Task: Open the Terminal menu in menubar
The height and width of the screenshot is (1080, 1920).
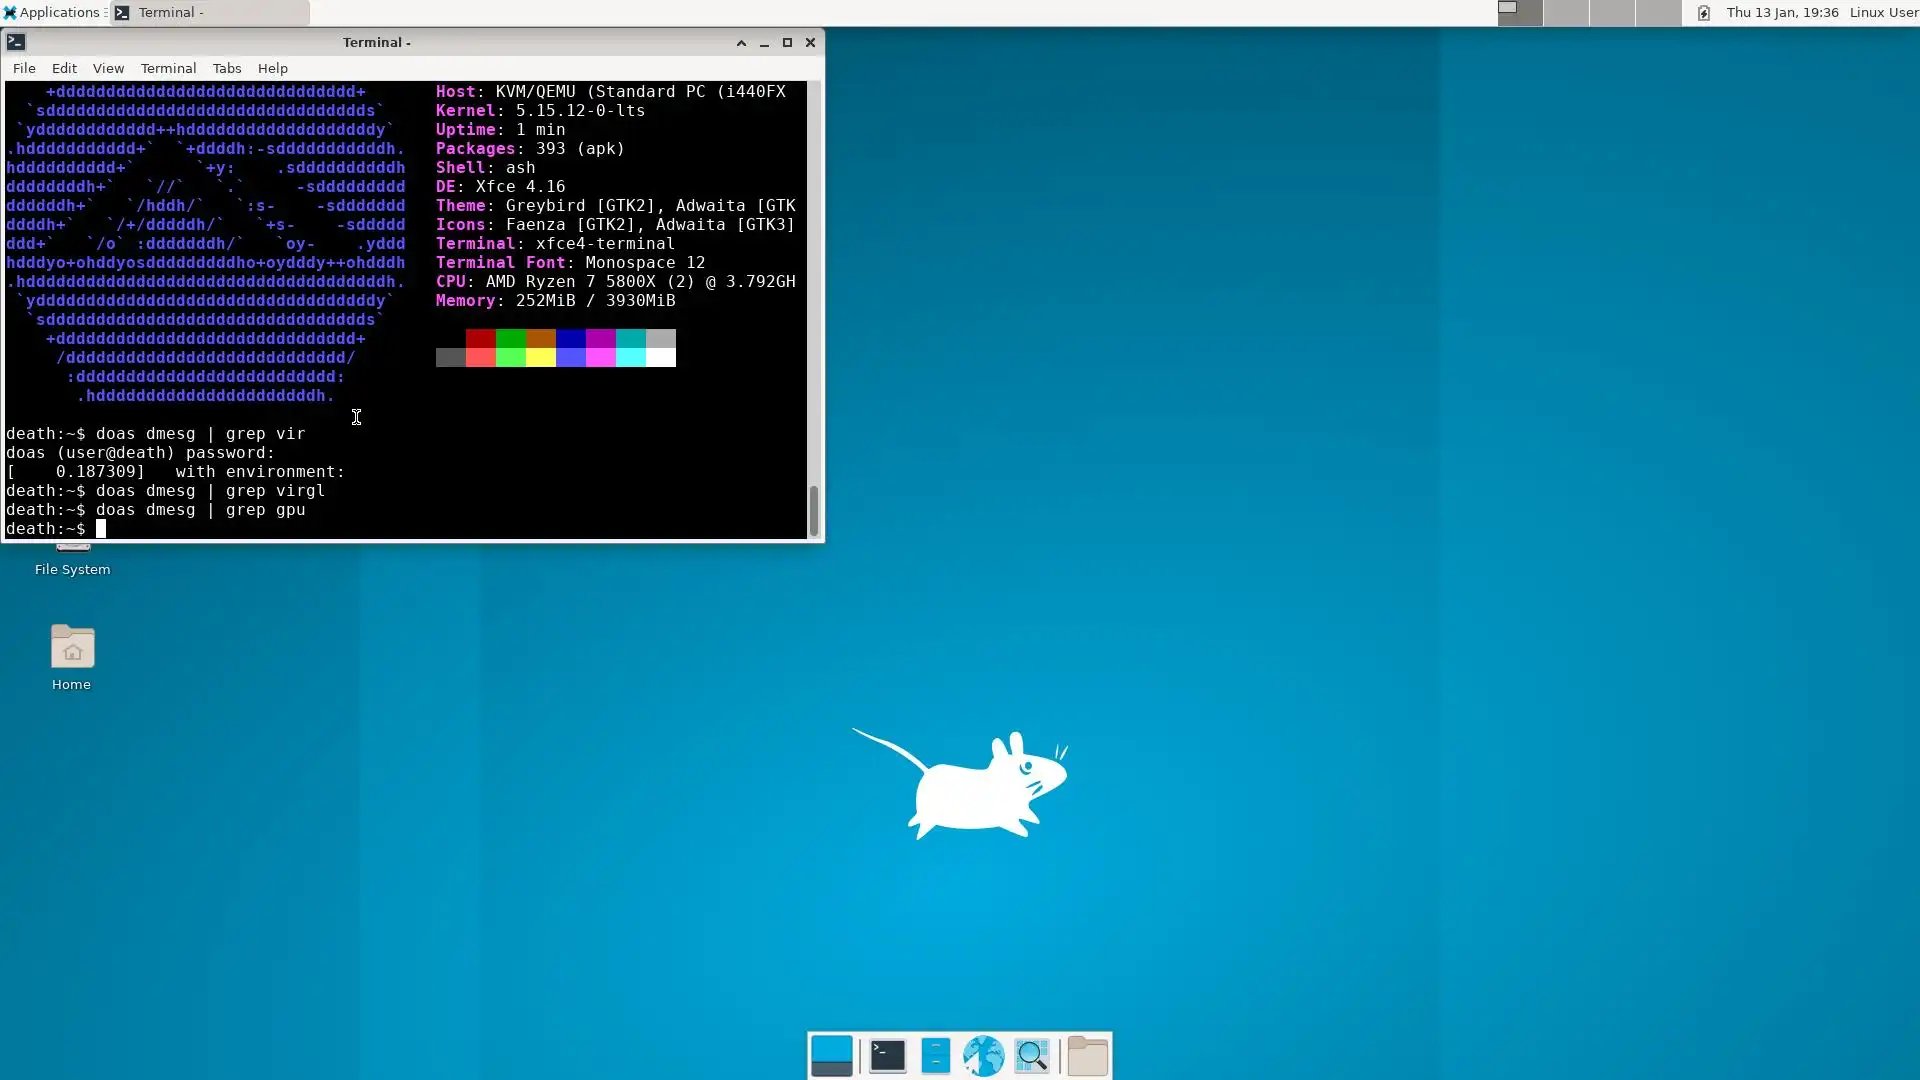Action: [168, 68]
